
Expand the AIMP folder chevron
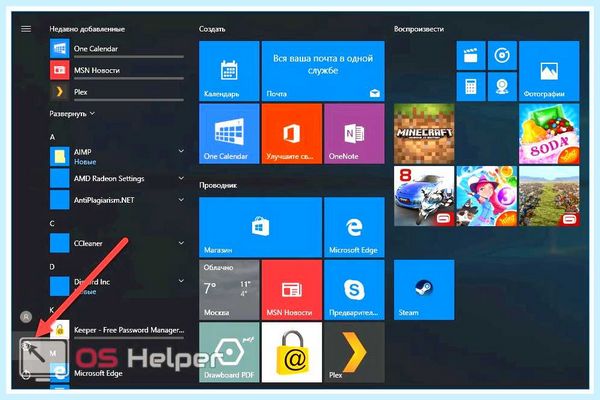pyautogui.click(x=181, y=151)
